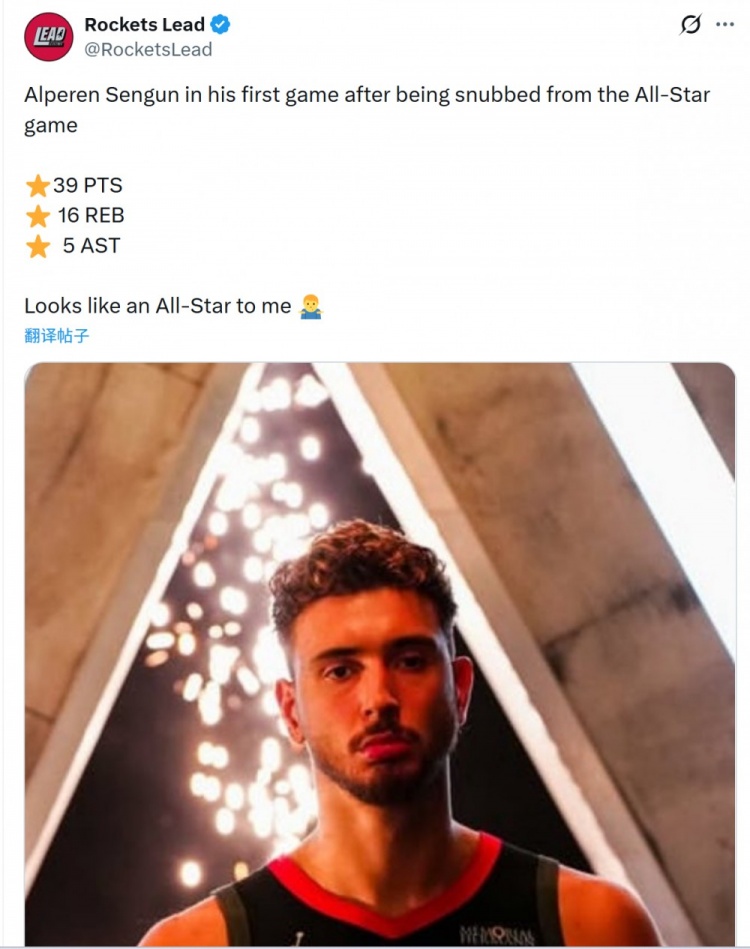Click the blue verified badge
750x949 pixels.
[220, 25]
